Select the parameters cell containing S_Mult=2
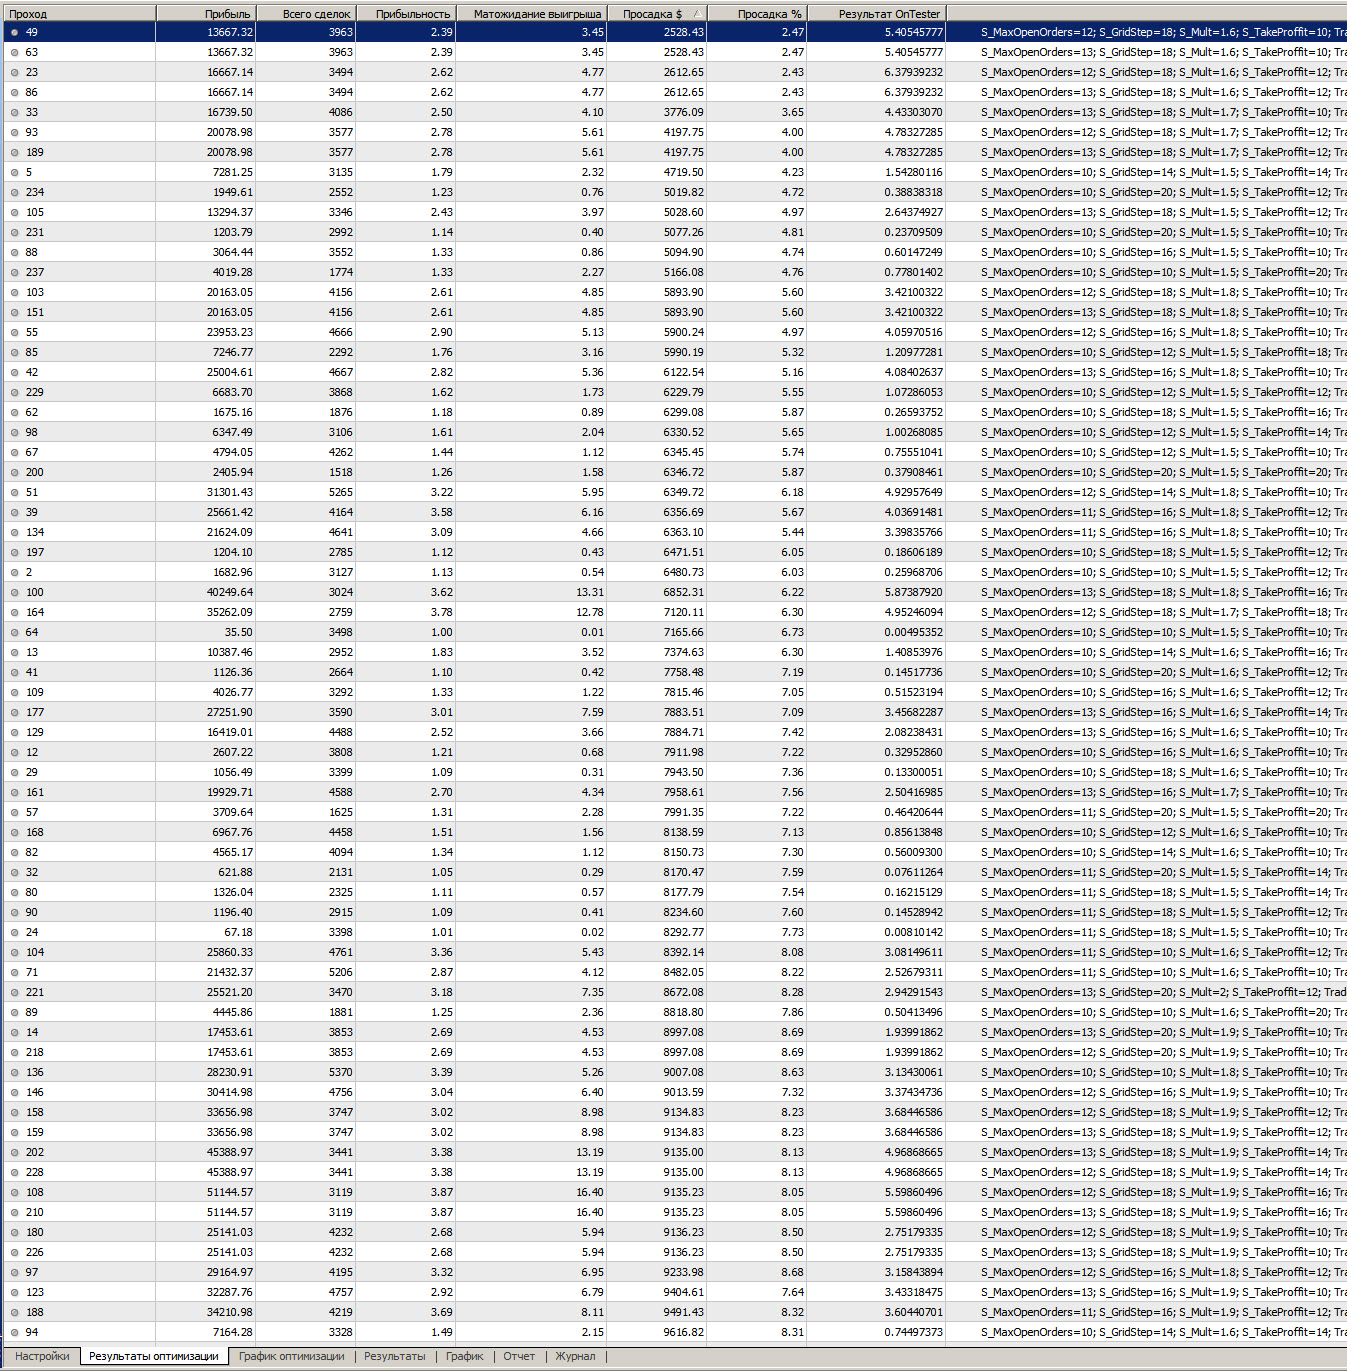The height and width of the screenshot is (1372, 1347). (x=1147, y=992)
